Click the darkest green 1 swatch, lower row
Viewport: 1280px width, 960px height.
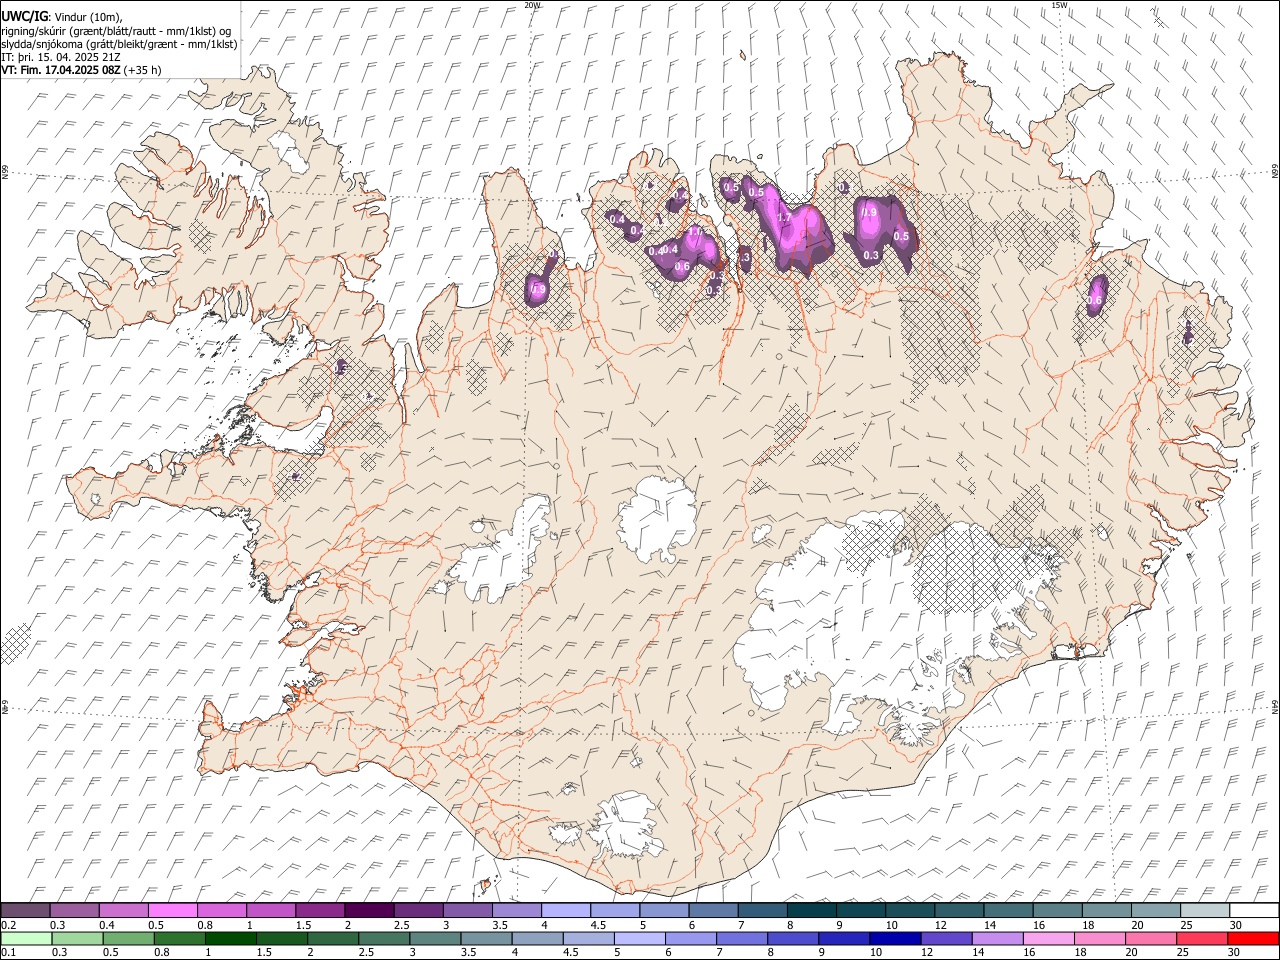click(x=230, y=938)
